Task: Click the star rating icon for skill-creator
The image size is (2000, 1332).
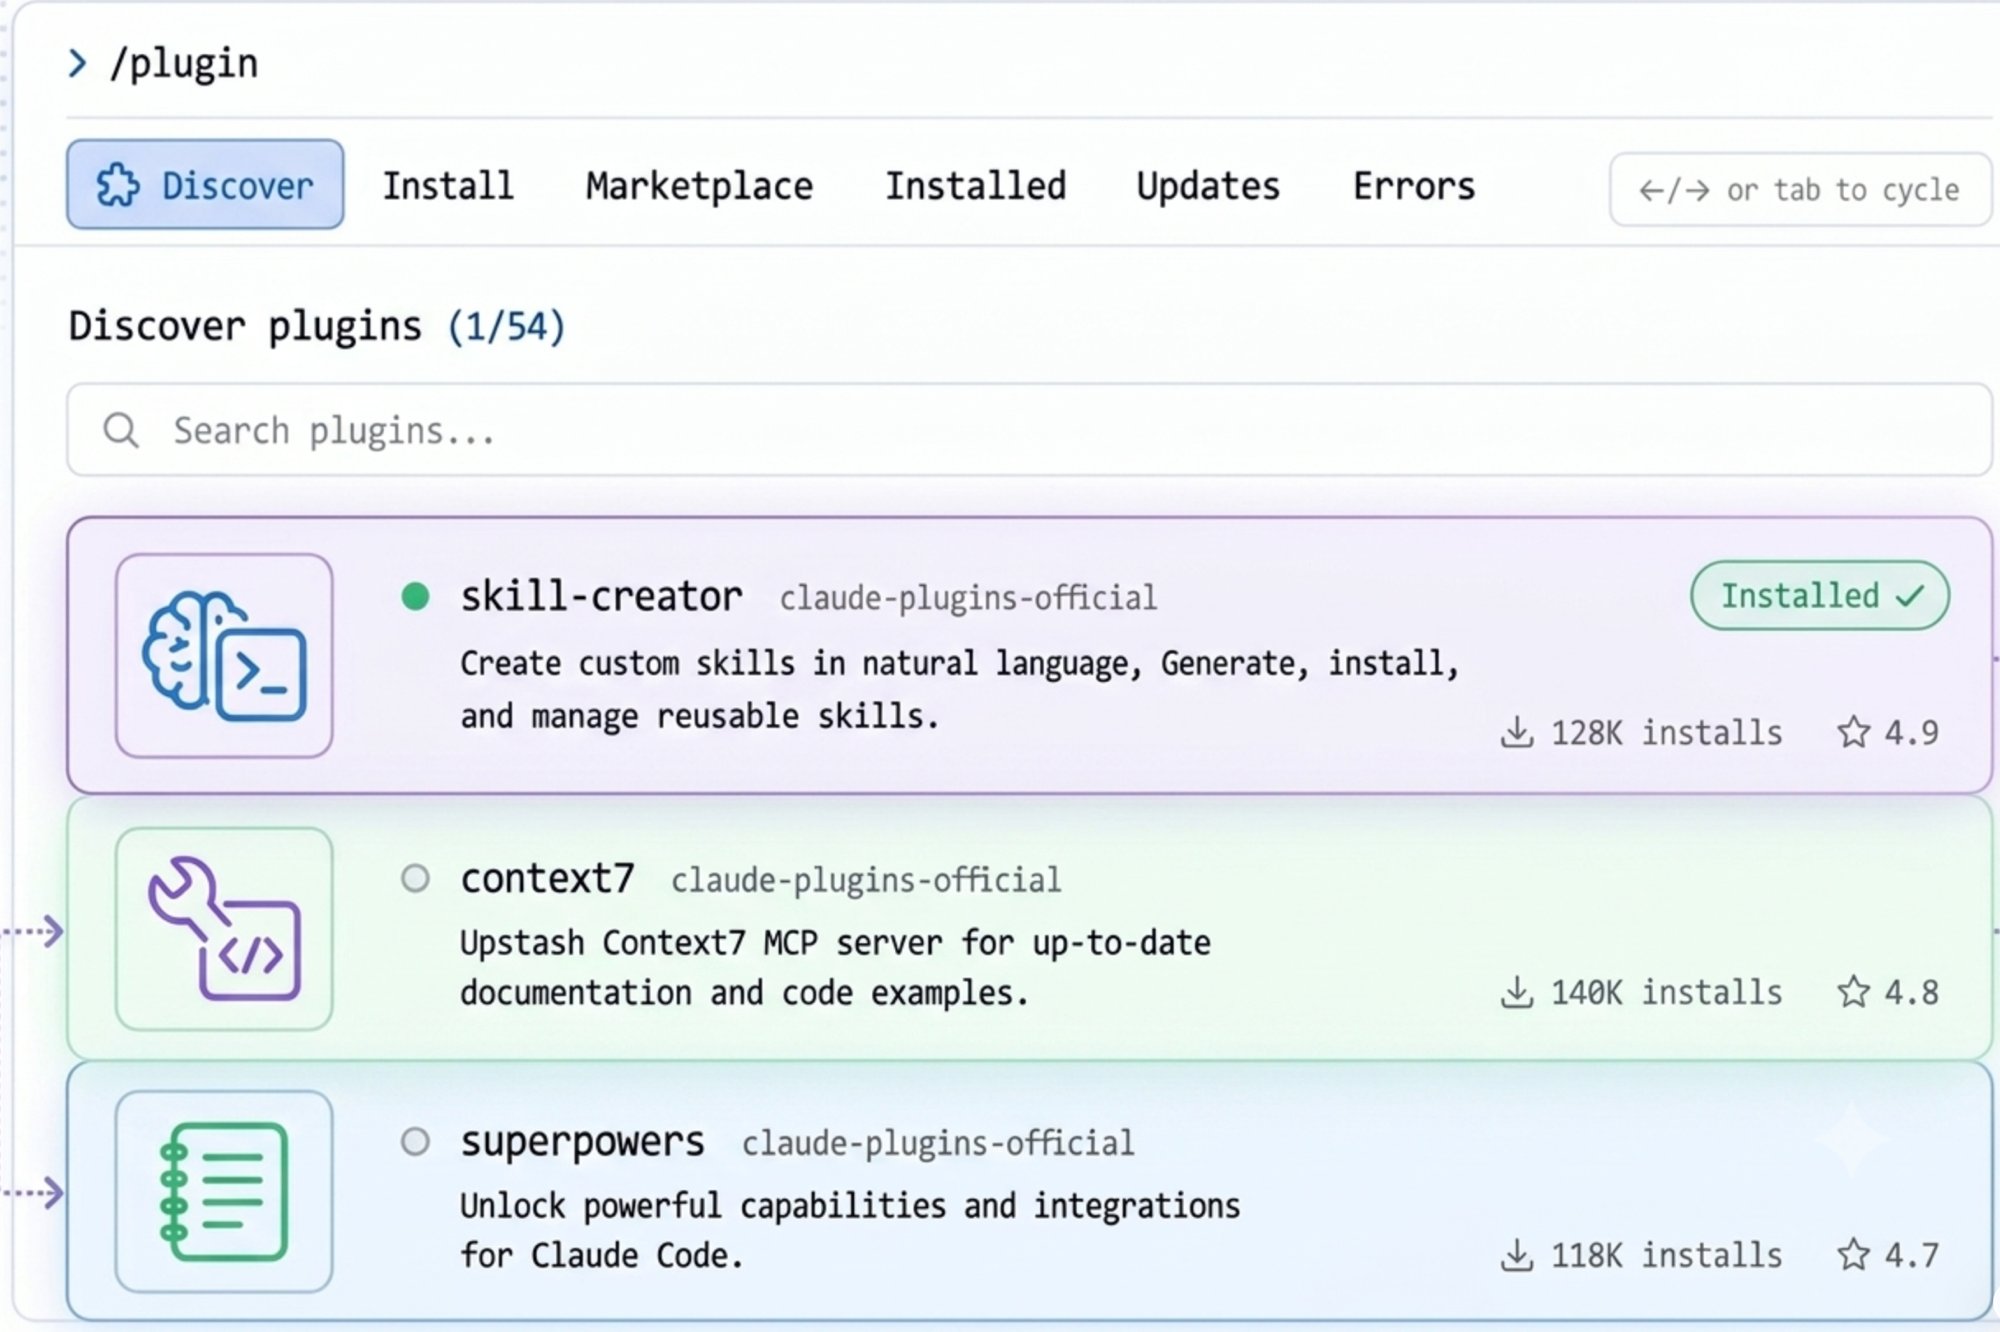Action: click(1853, 732)
